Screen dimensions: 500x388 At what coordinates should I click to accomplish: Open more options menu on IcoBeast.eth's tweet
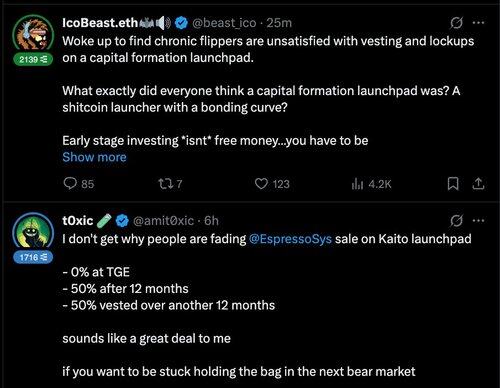click(478, 23)
